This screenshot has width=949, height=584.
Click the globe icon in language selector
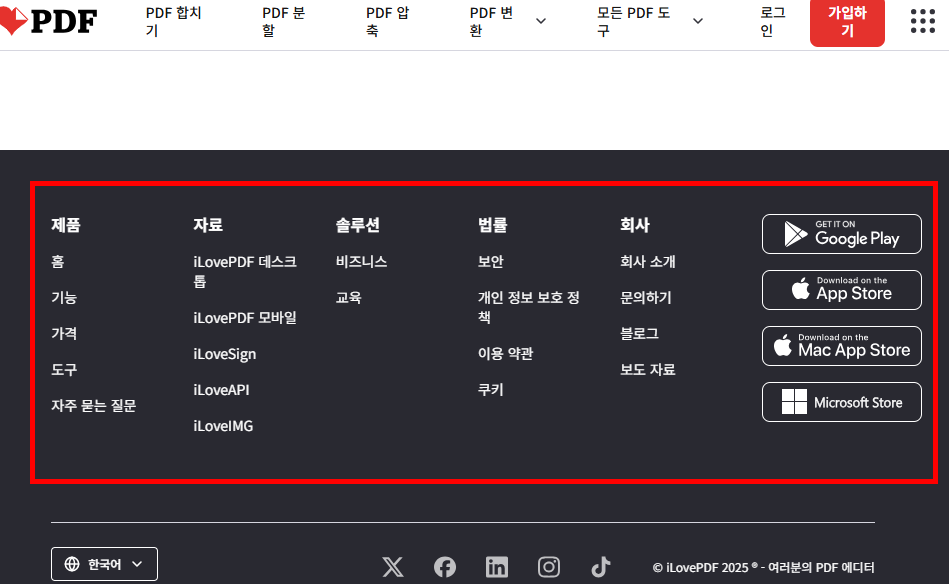pos(73,563)
